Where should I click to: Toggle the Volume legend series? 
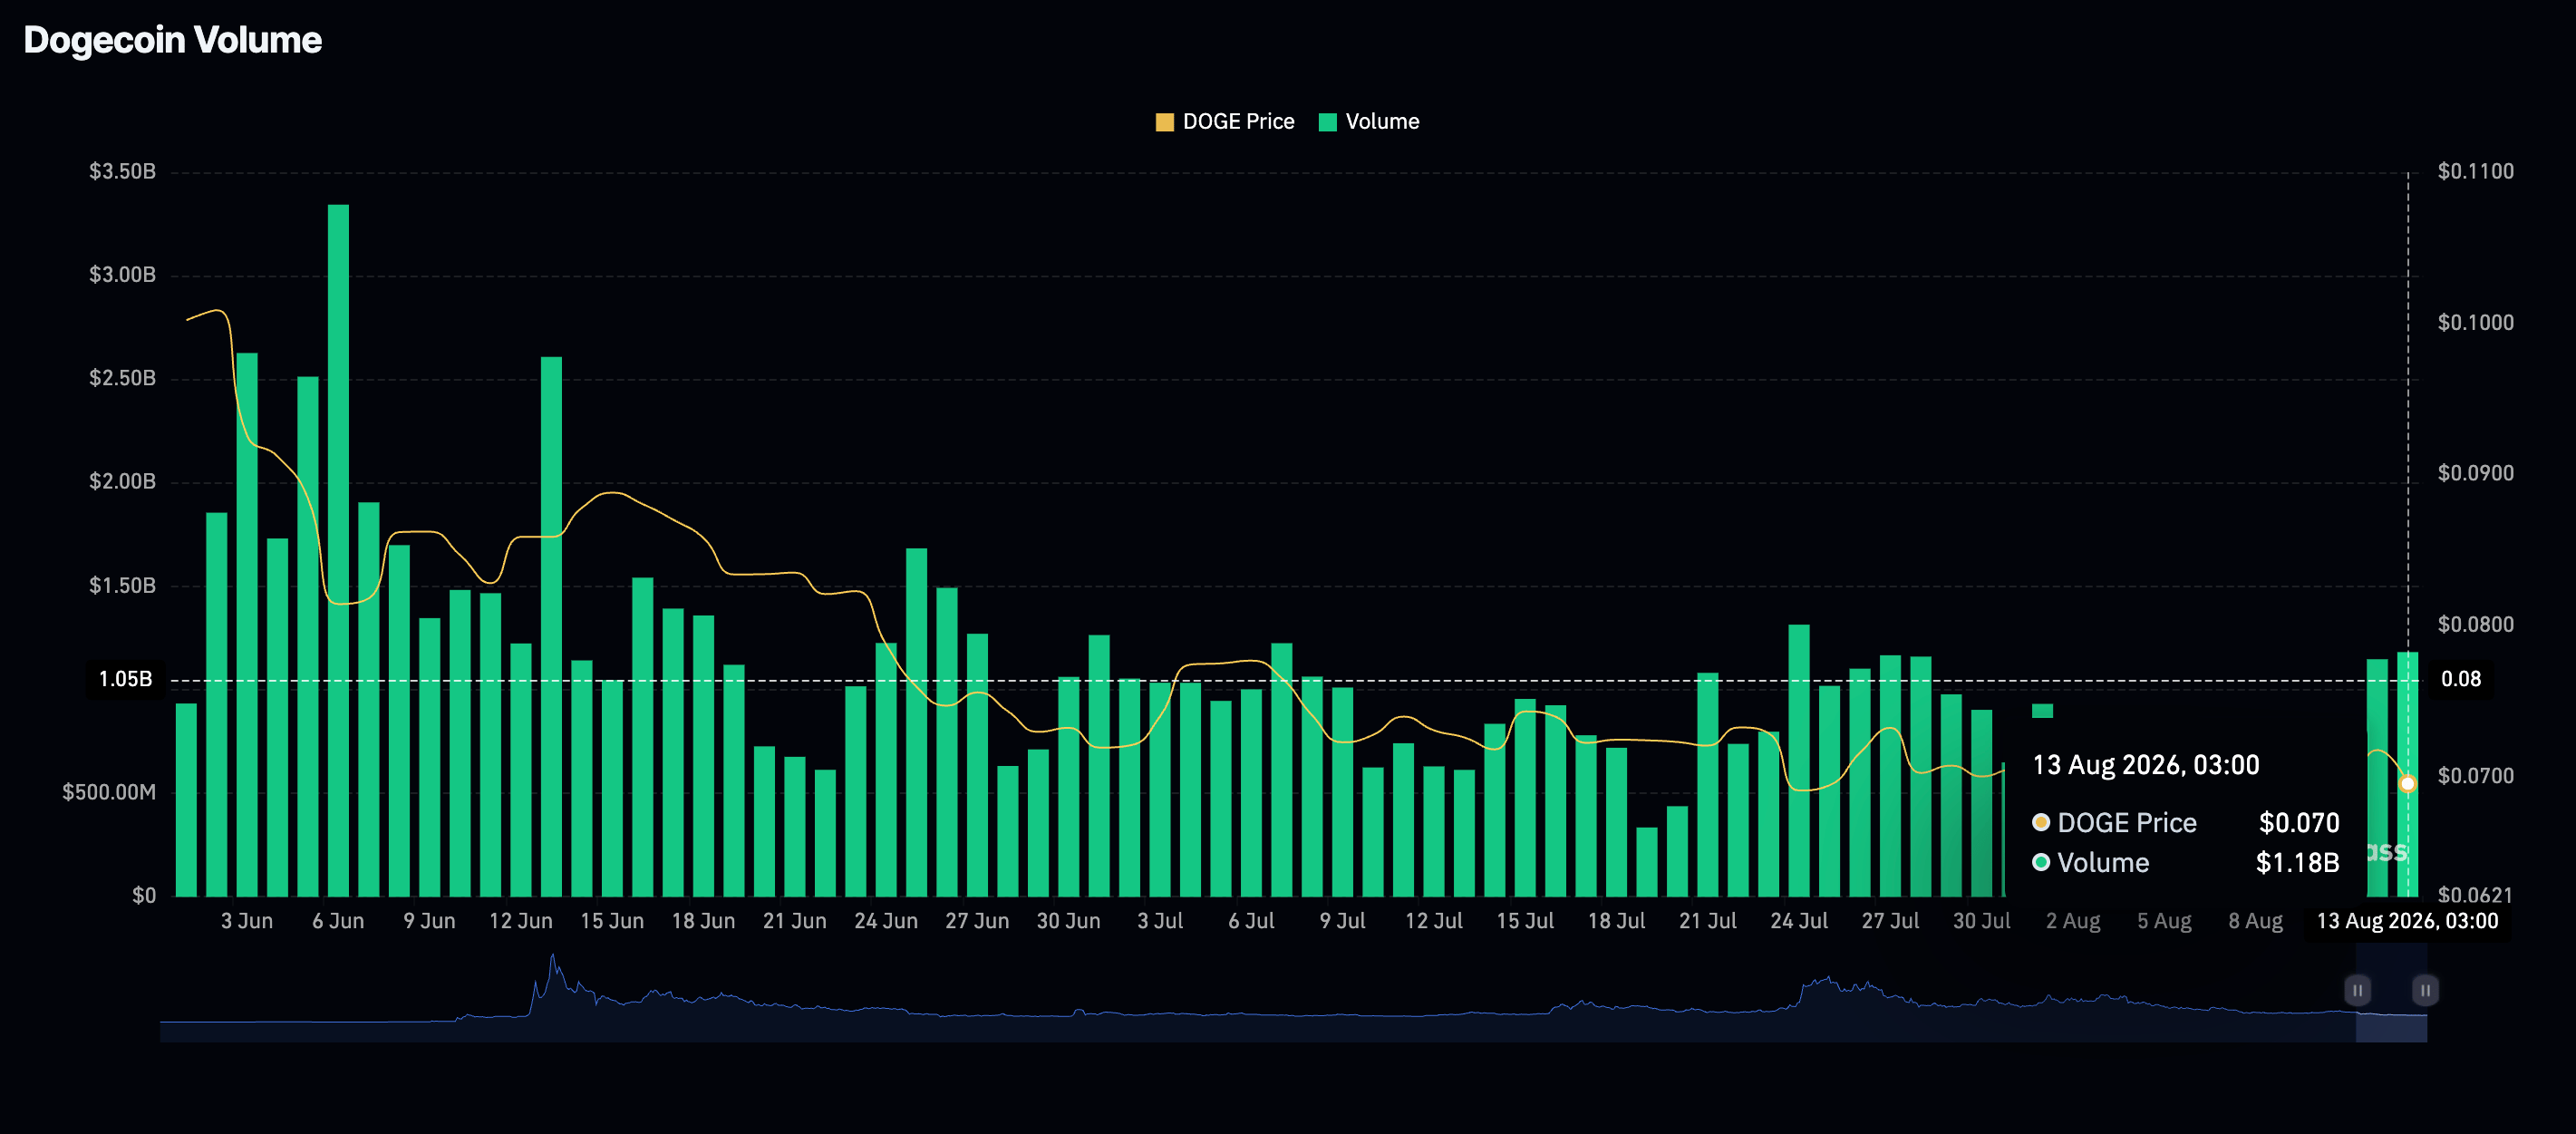[x=1369, y=122]
